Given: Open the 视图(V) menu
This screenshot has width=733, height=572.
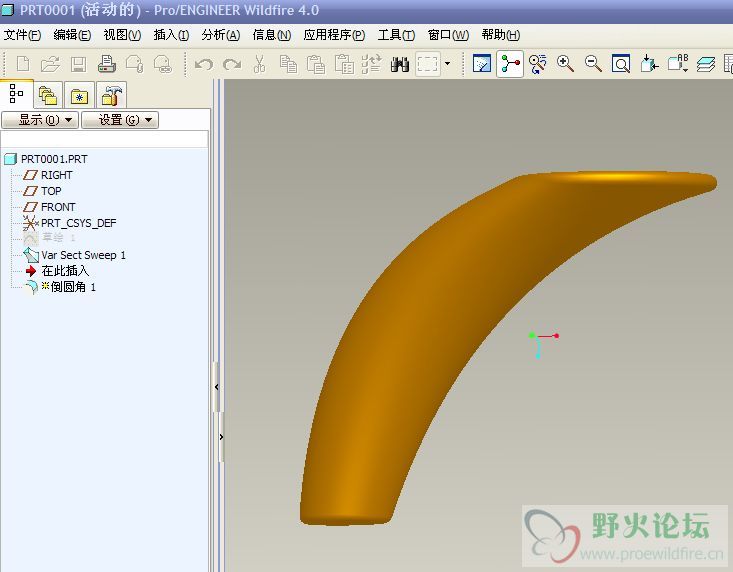Looking at the screenshot, I should (x=122, y=35).
